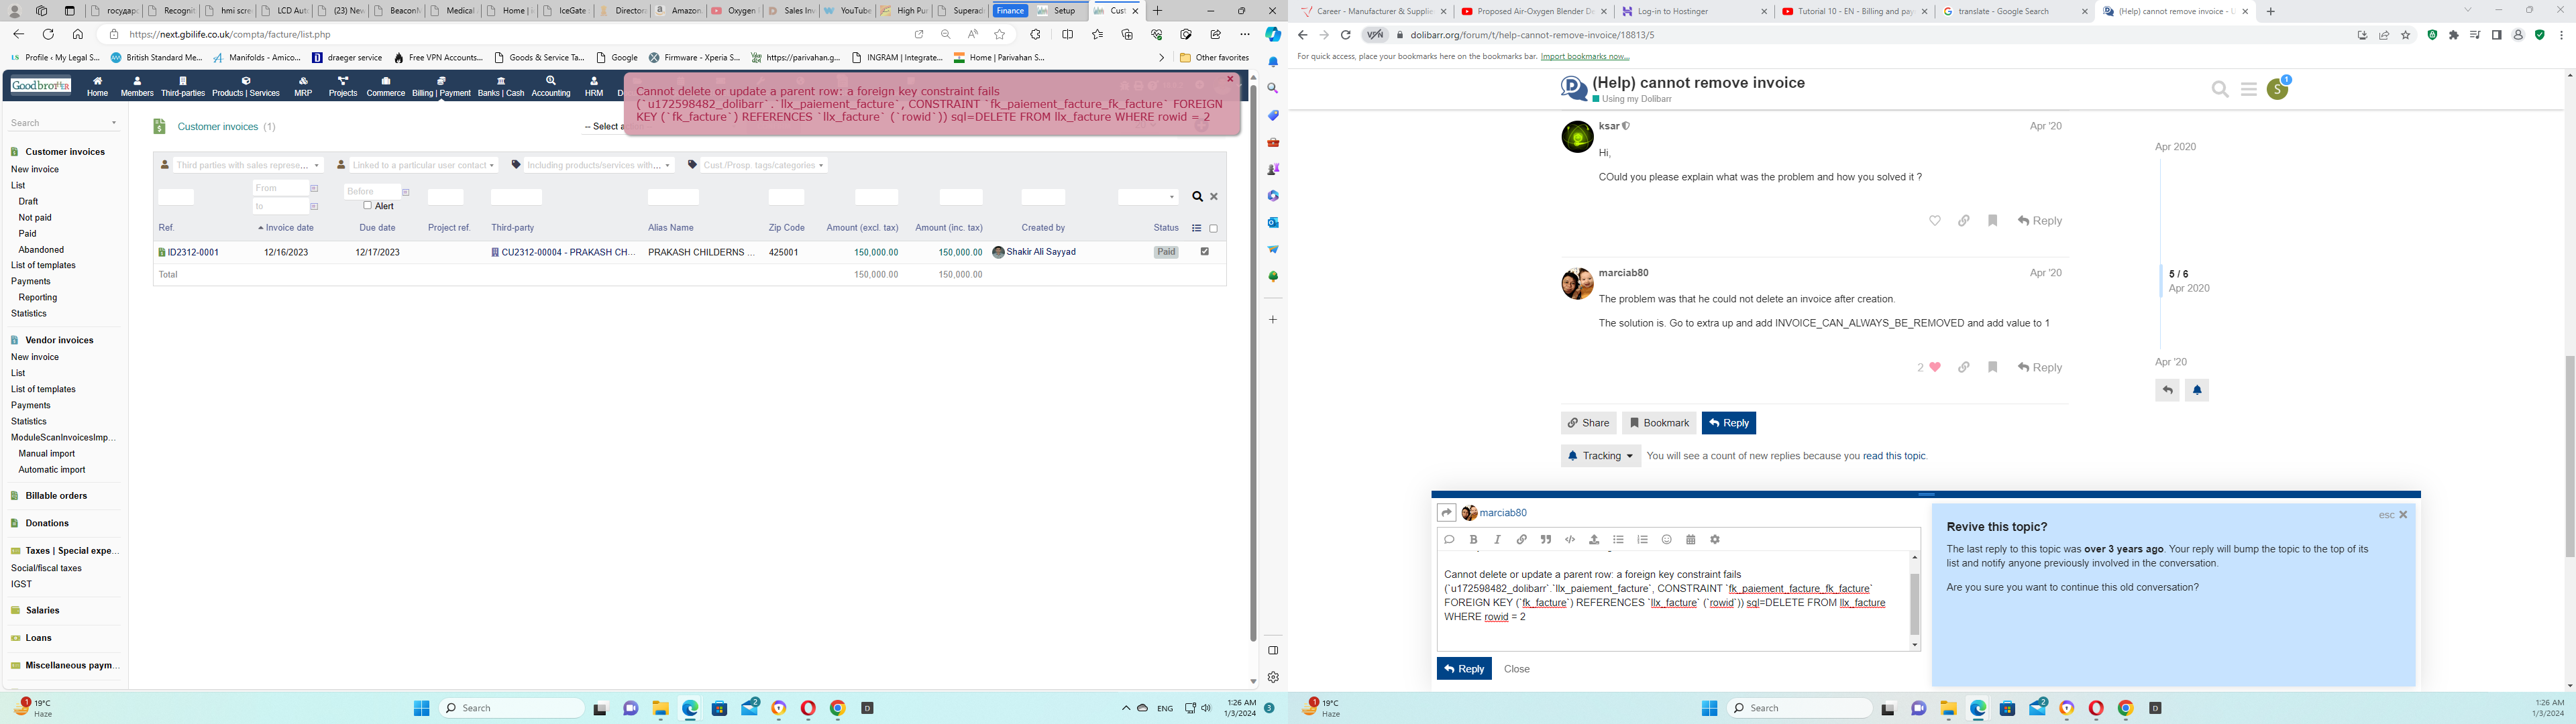
Task: Open invoice ID2312-0001 link
Action: 192,253
